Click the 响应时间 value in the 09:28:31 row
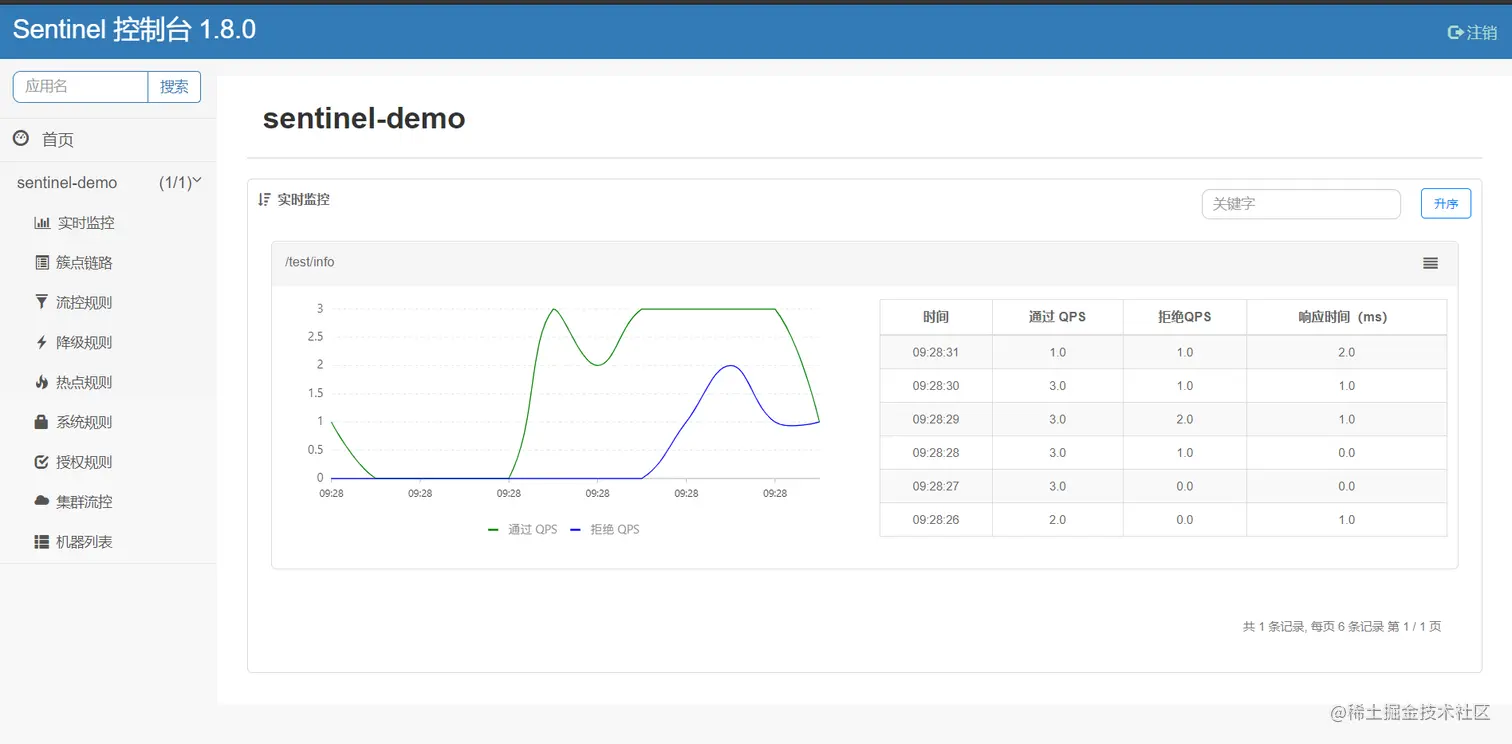 tap(1346, 352)
